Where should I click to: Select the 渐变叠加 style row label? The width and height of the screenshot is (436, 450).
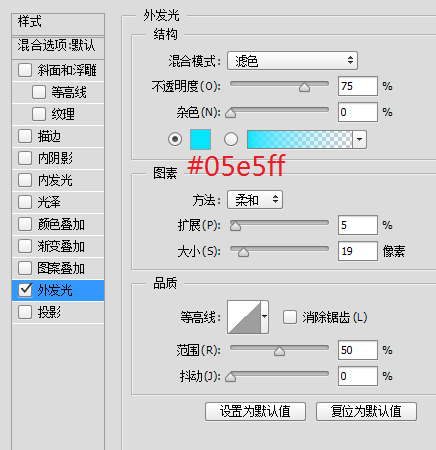point(61,246)
